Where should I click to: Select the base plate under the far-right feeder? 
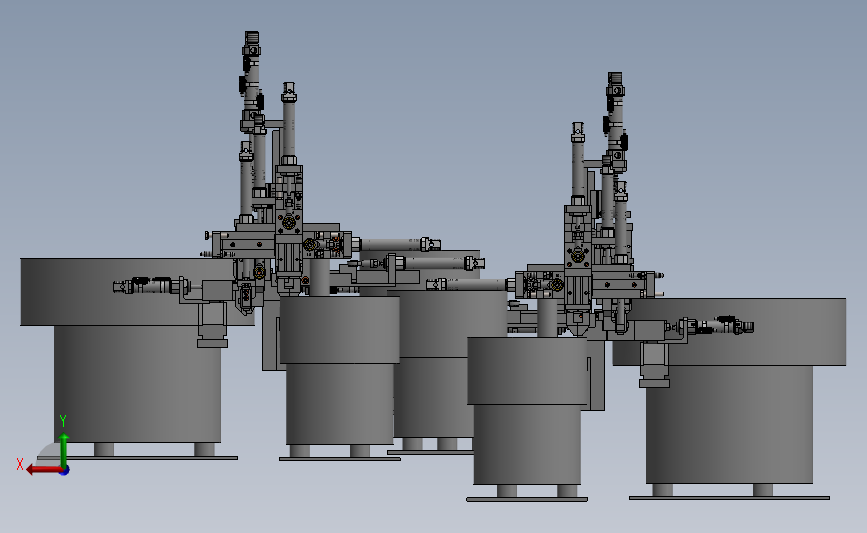729,498
